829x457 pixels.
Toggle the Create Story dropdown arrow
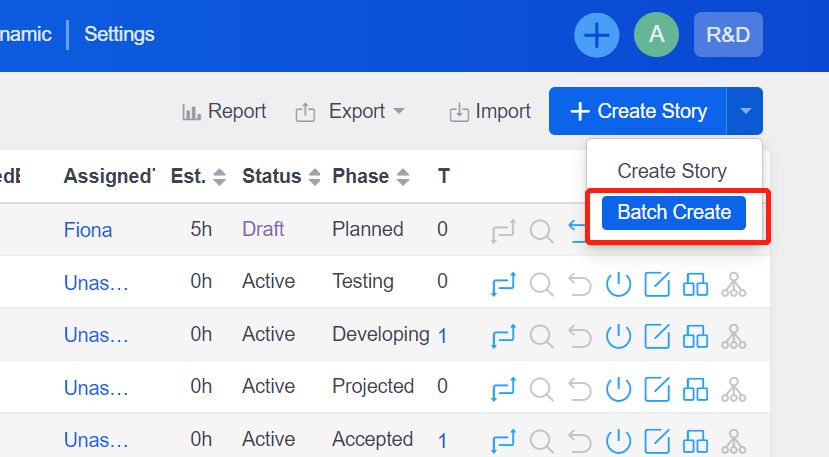(x=745, y=111)
